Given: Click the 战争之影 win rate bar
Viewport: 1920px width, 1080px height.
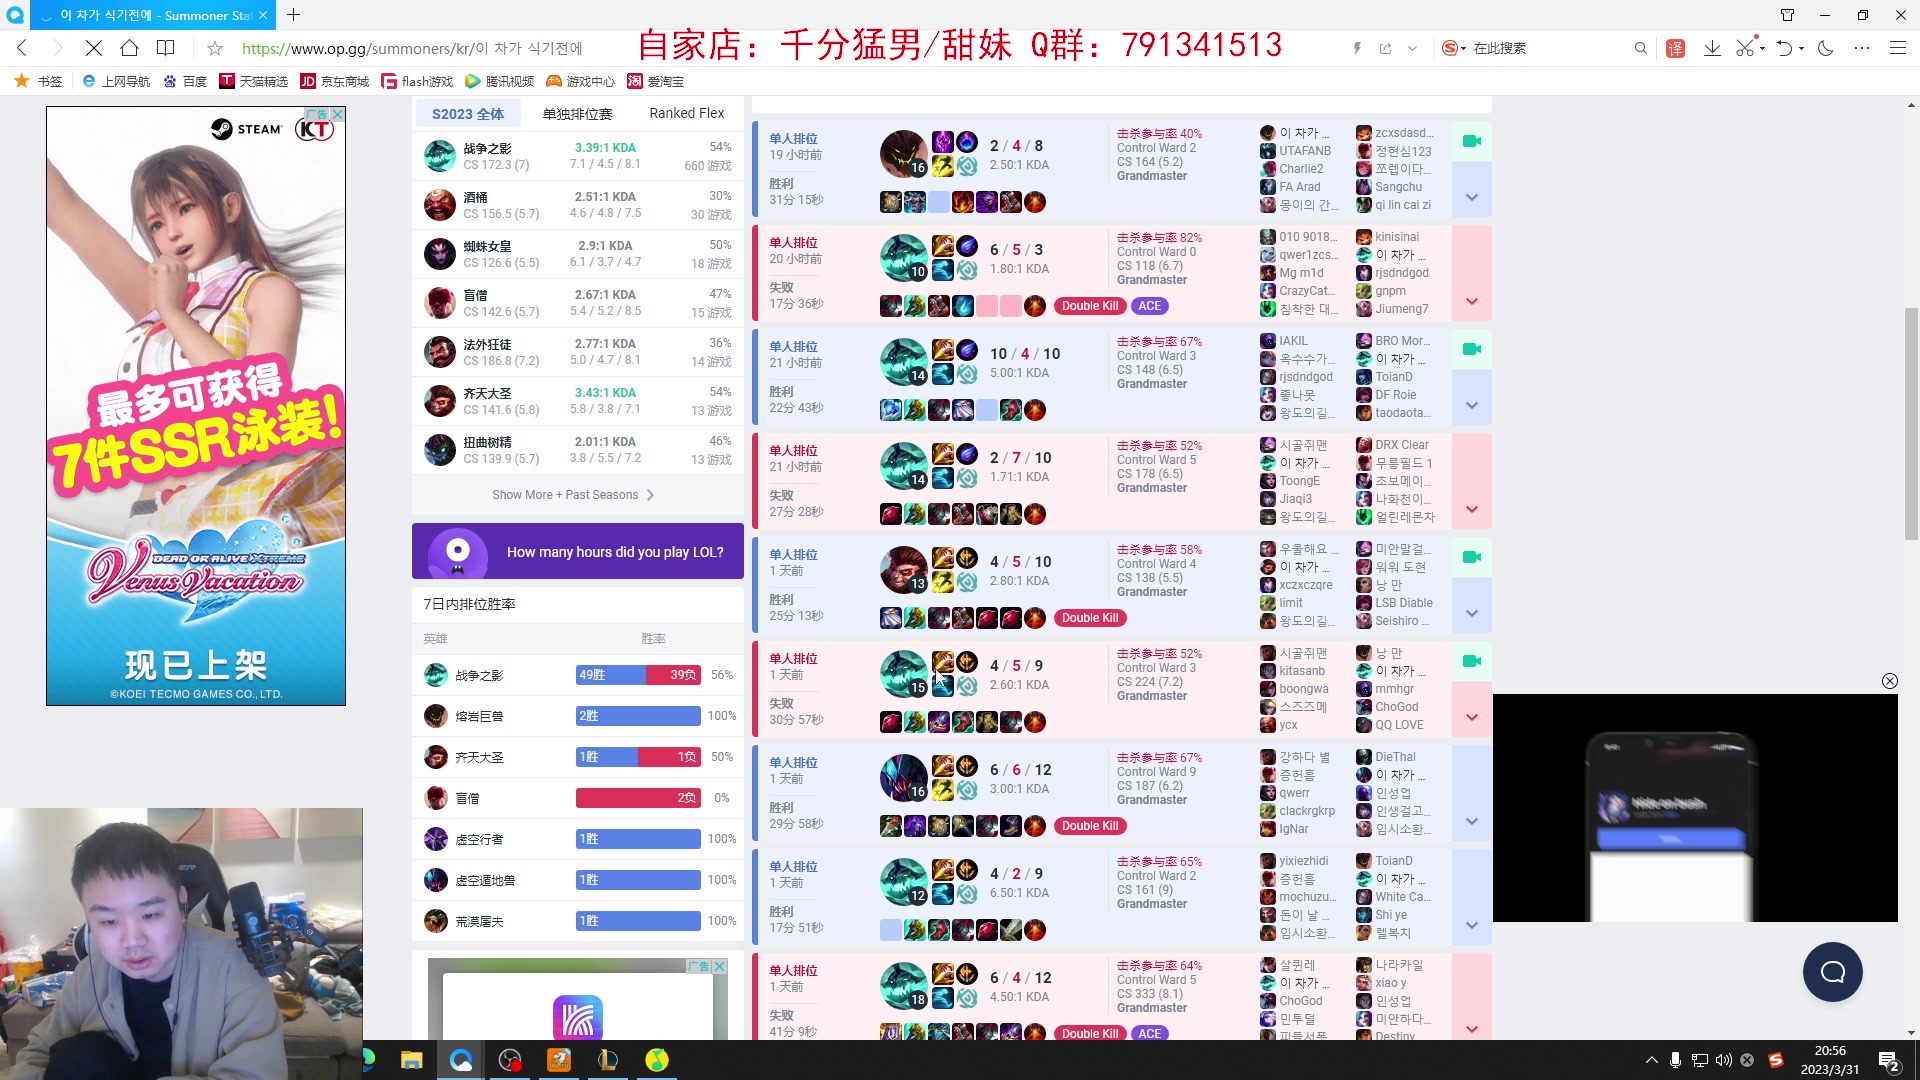Looking at the screenshot, I should coord(638,674).
